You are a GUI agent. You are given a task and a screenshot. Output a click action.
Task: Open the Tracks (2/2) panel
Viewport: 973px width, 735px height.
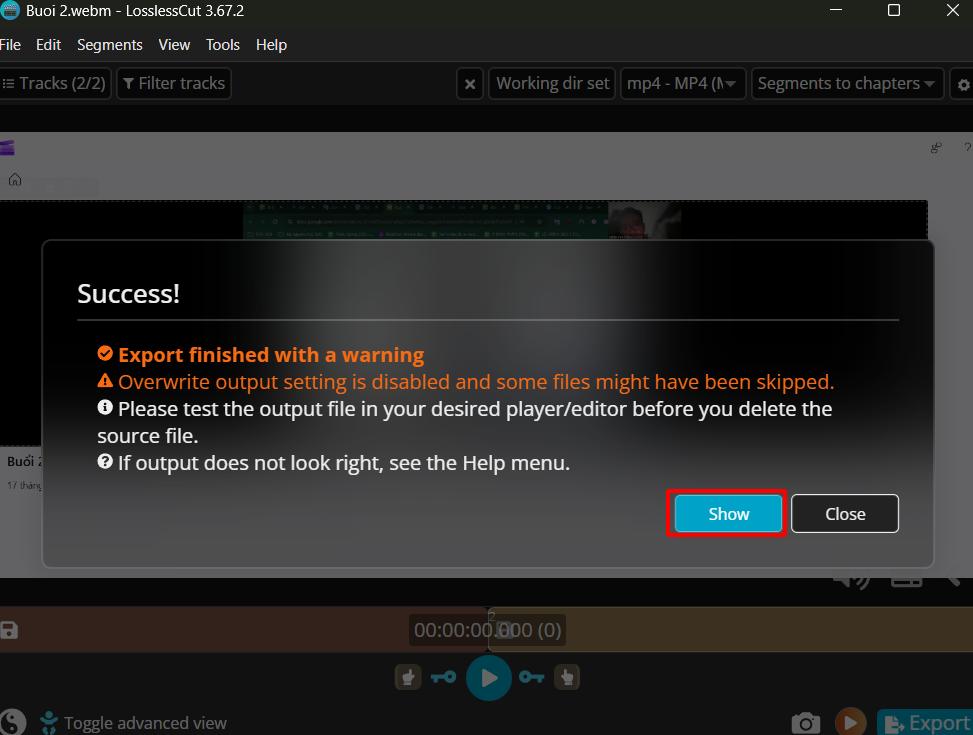coord(55,83)
